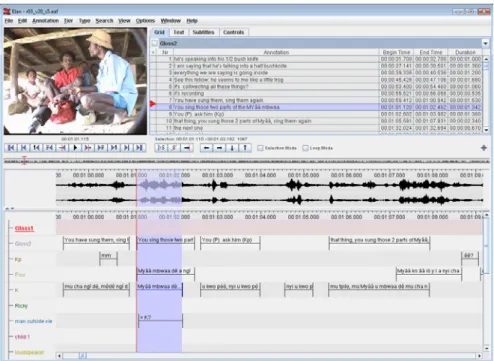Tick the checkbox beside the Gloss2 tier selector
The width and height of the screenshot is (494, 361).
154,43
